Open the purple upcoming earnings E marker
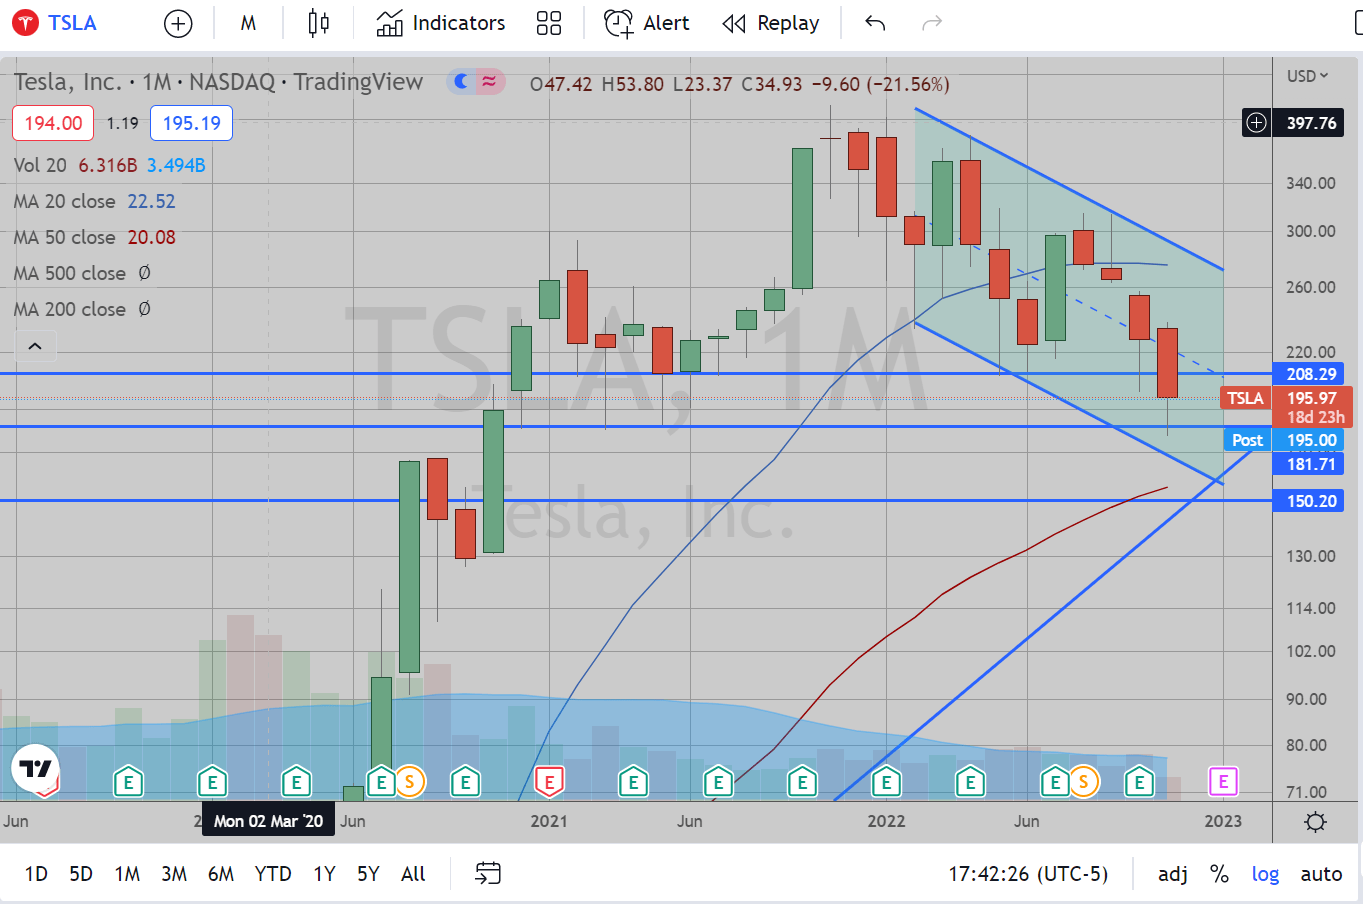 1223,781
